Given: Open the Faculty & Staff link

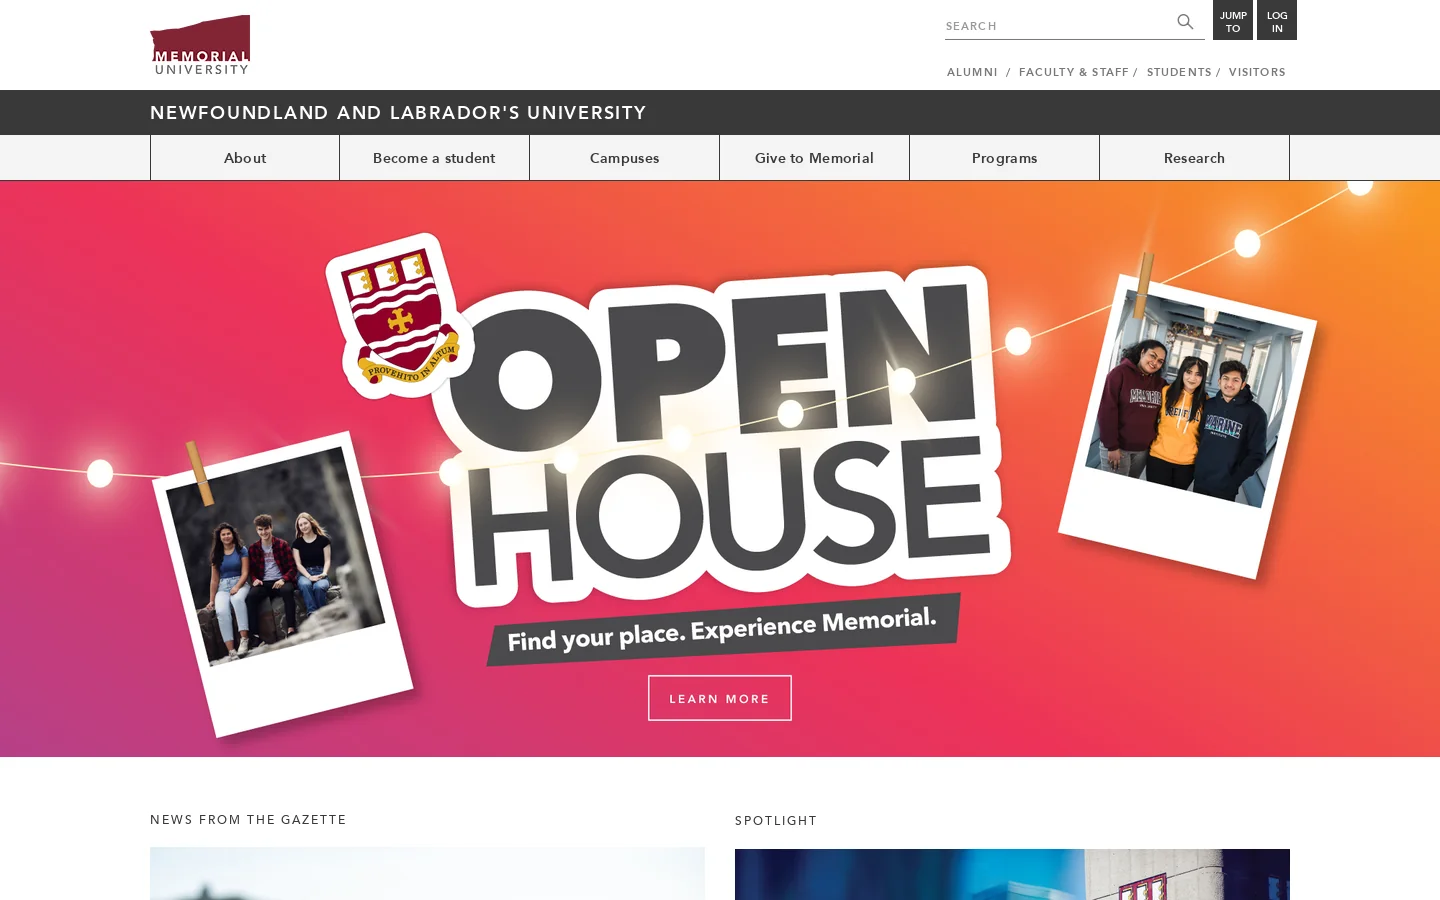Looking at the screenshot, I should click(x=1074, y=72).
